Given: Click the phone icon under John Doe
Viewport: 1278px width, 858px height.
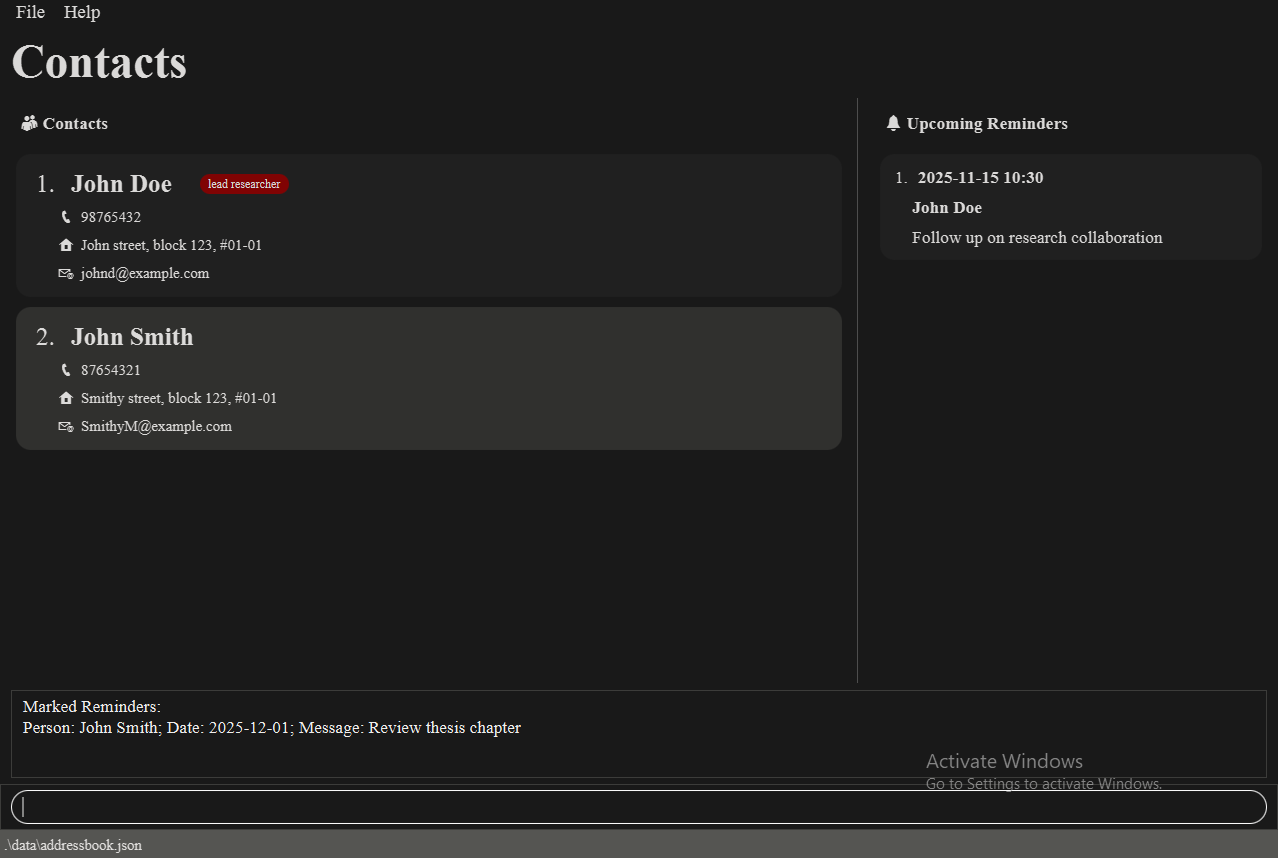Looking at the screenshot, I should tap(66, 217).
